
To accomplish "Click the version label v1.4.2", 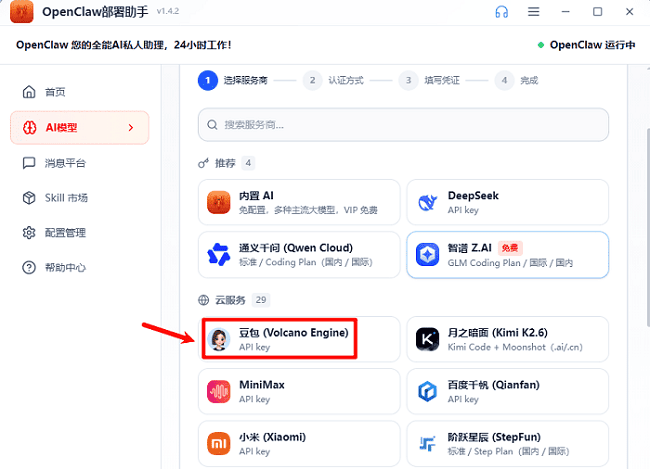I will click(168, 11).
